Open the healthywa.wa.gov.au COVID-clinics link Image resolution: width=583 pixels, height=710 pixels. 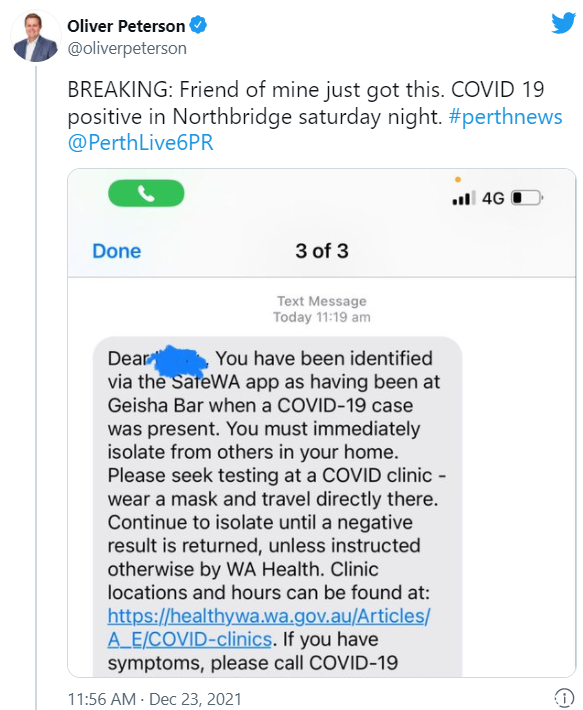(x=269, y=628)
